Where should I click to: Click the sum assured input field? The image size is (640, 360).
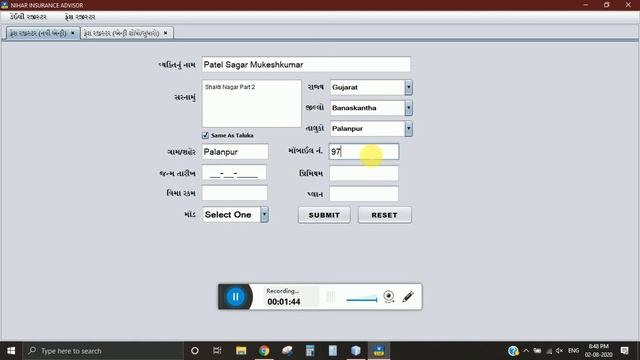[x=235, y=193]
